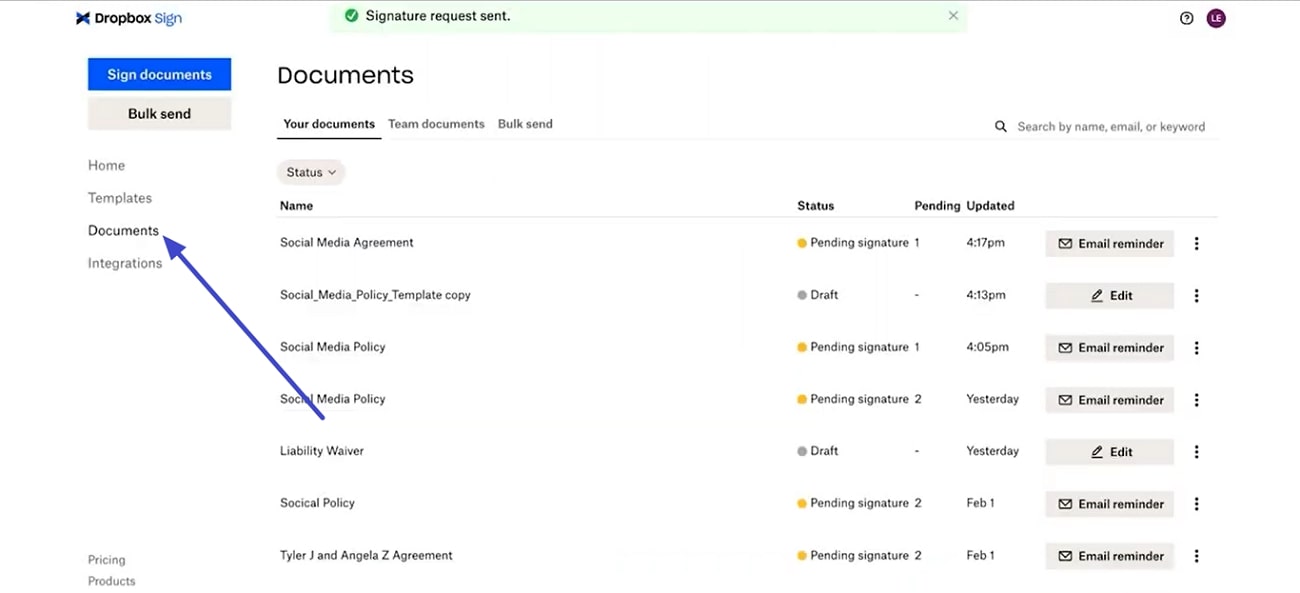
Task: Open kebab menu for Social Media Agreement
Action: [1196, 243]
